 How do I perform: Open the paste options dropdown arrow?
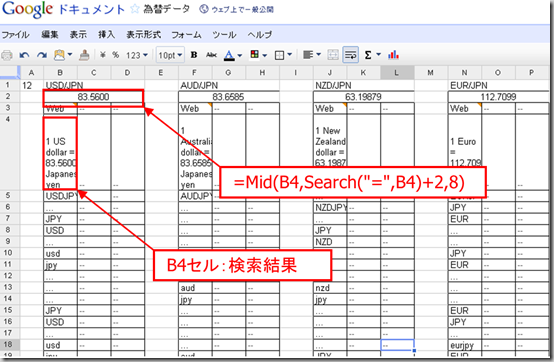70,54
